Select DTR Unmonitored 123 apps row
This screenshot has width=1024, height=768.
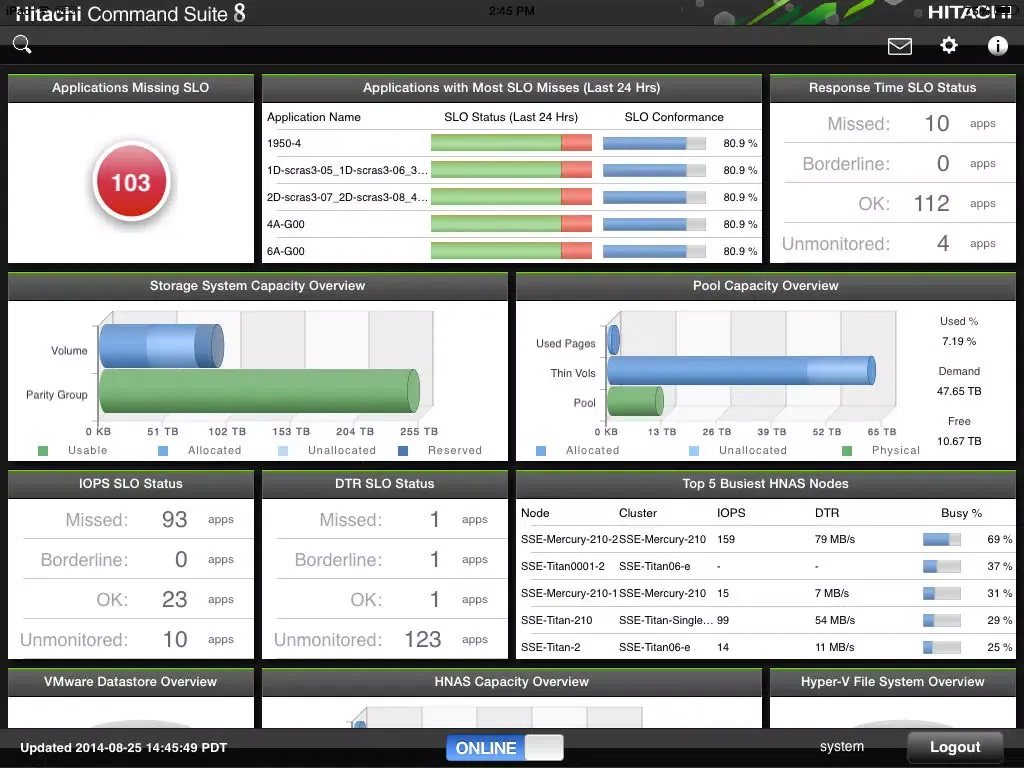[x=384, y=639]
